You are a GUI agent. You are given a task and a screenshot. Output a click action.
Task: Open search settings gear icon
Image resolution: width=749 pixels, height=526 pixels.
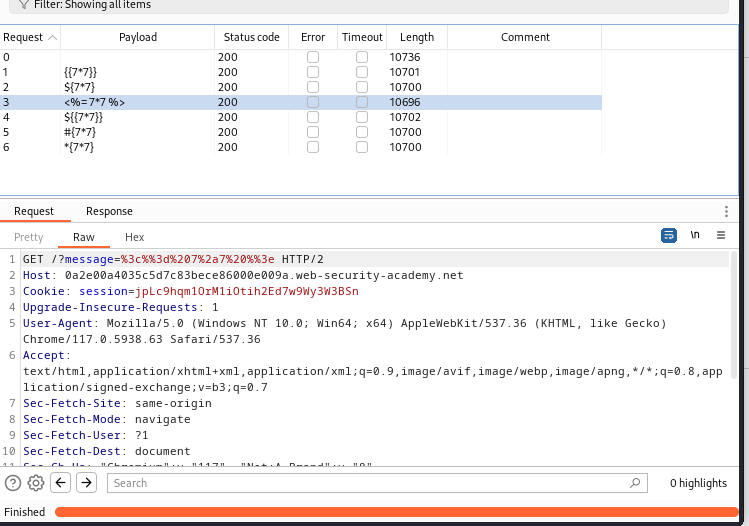click(x=36, y=483)
